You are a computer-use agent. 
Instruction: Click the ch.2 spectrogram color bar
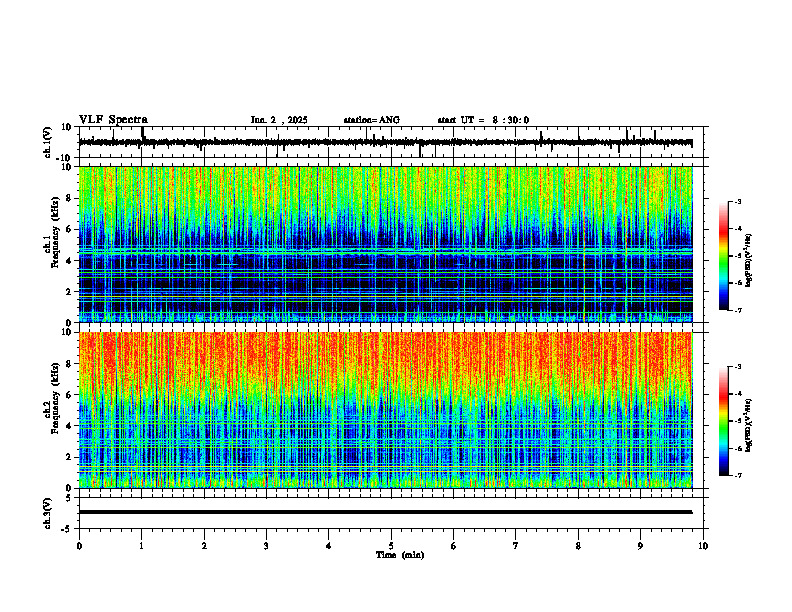(724, 421)
